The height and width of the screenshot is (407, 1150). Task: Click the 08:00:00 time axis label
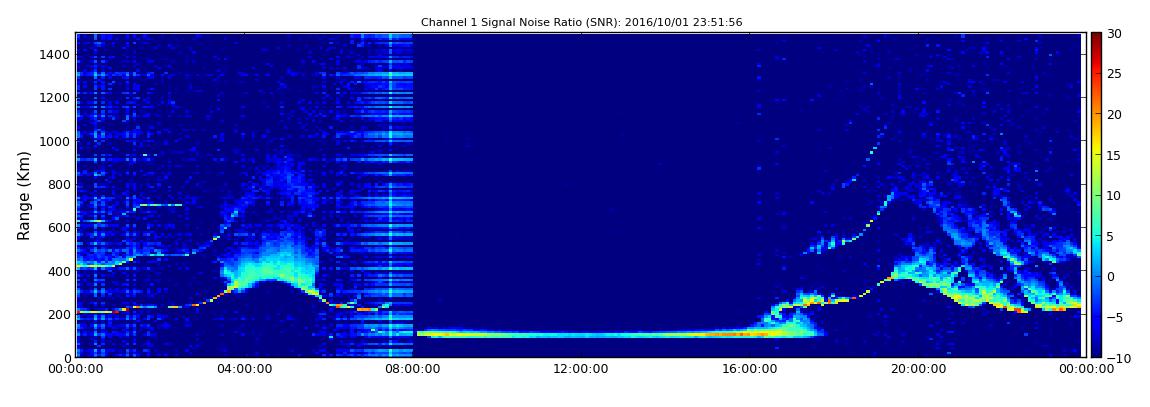point(412,370)
